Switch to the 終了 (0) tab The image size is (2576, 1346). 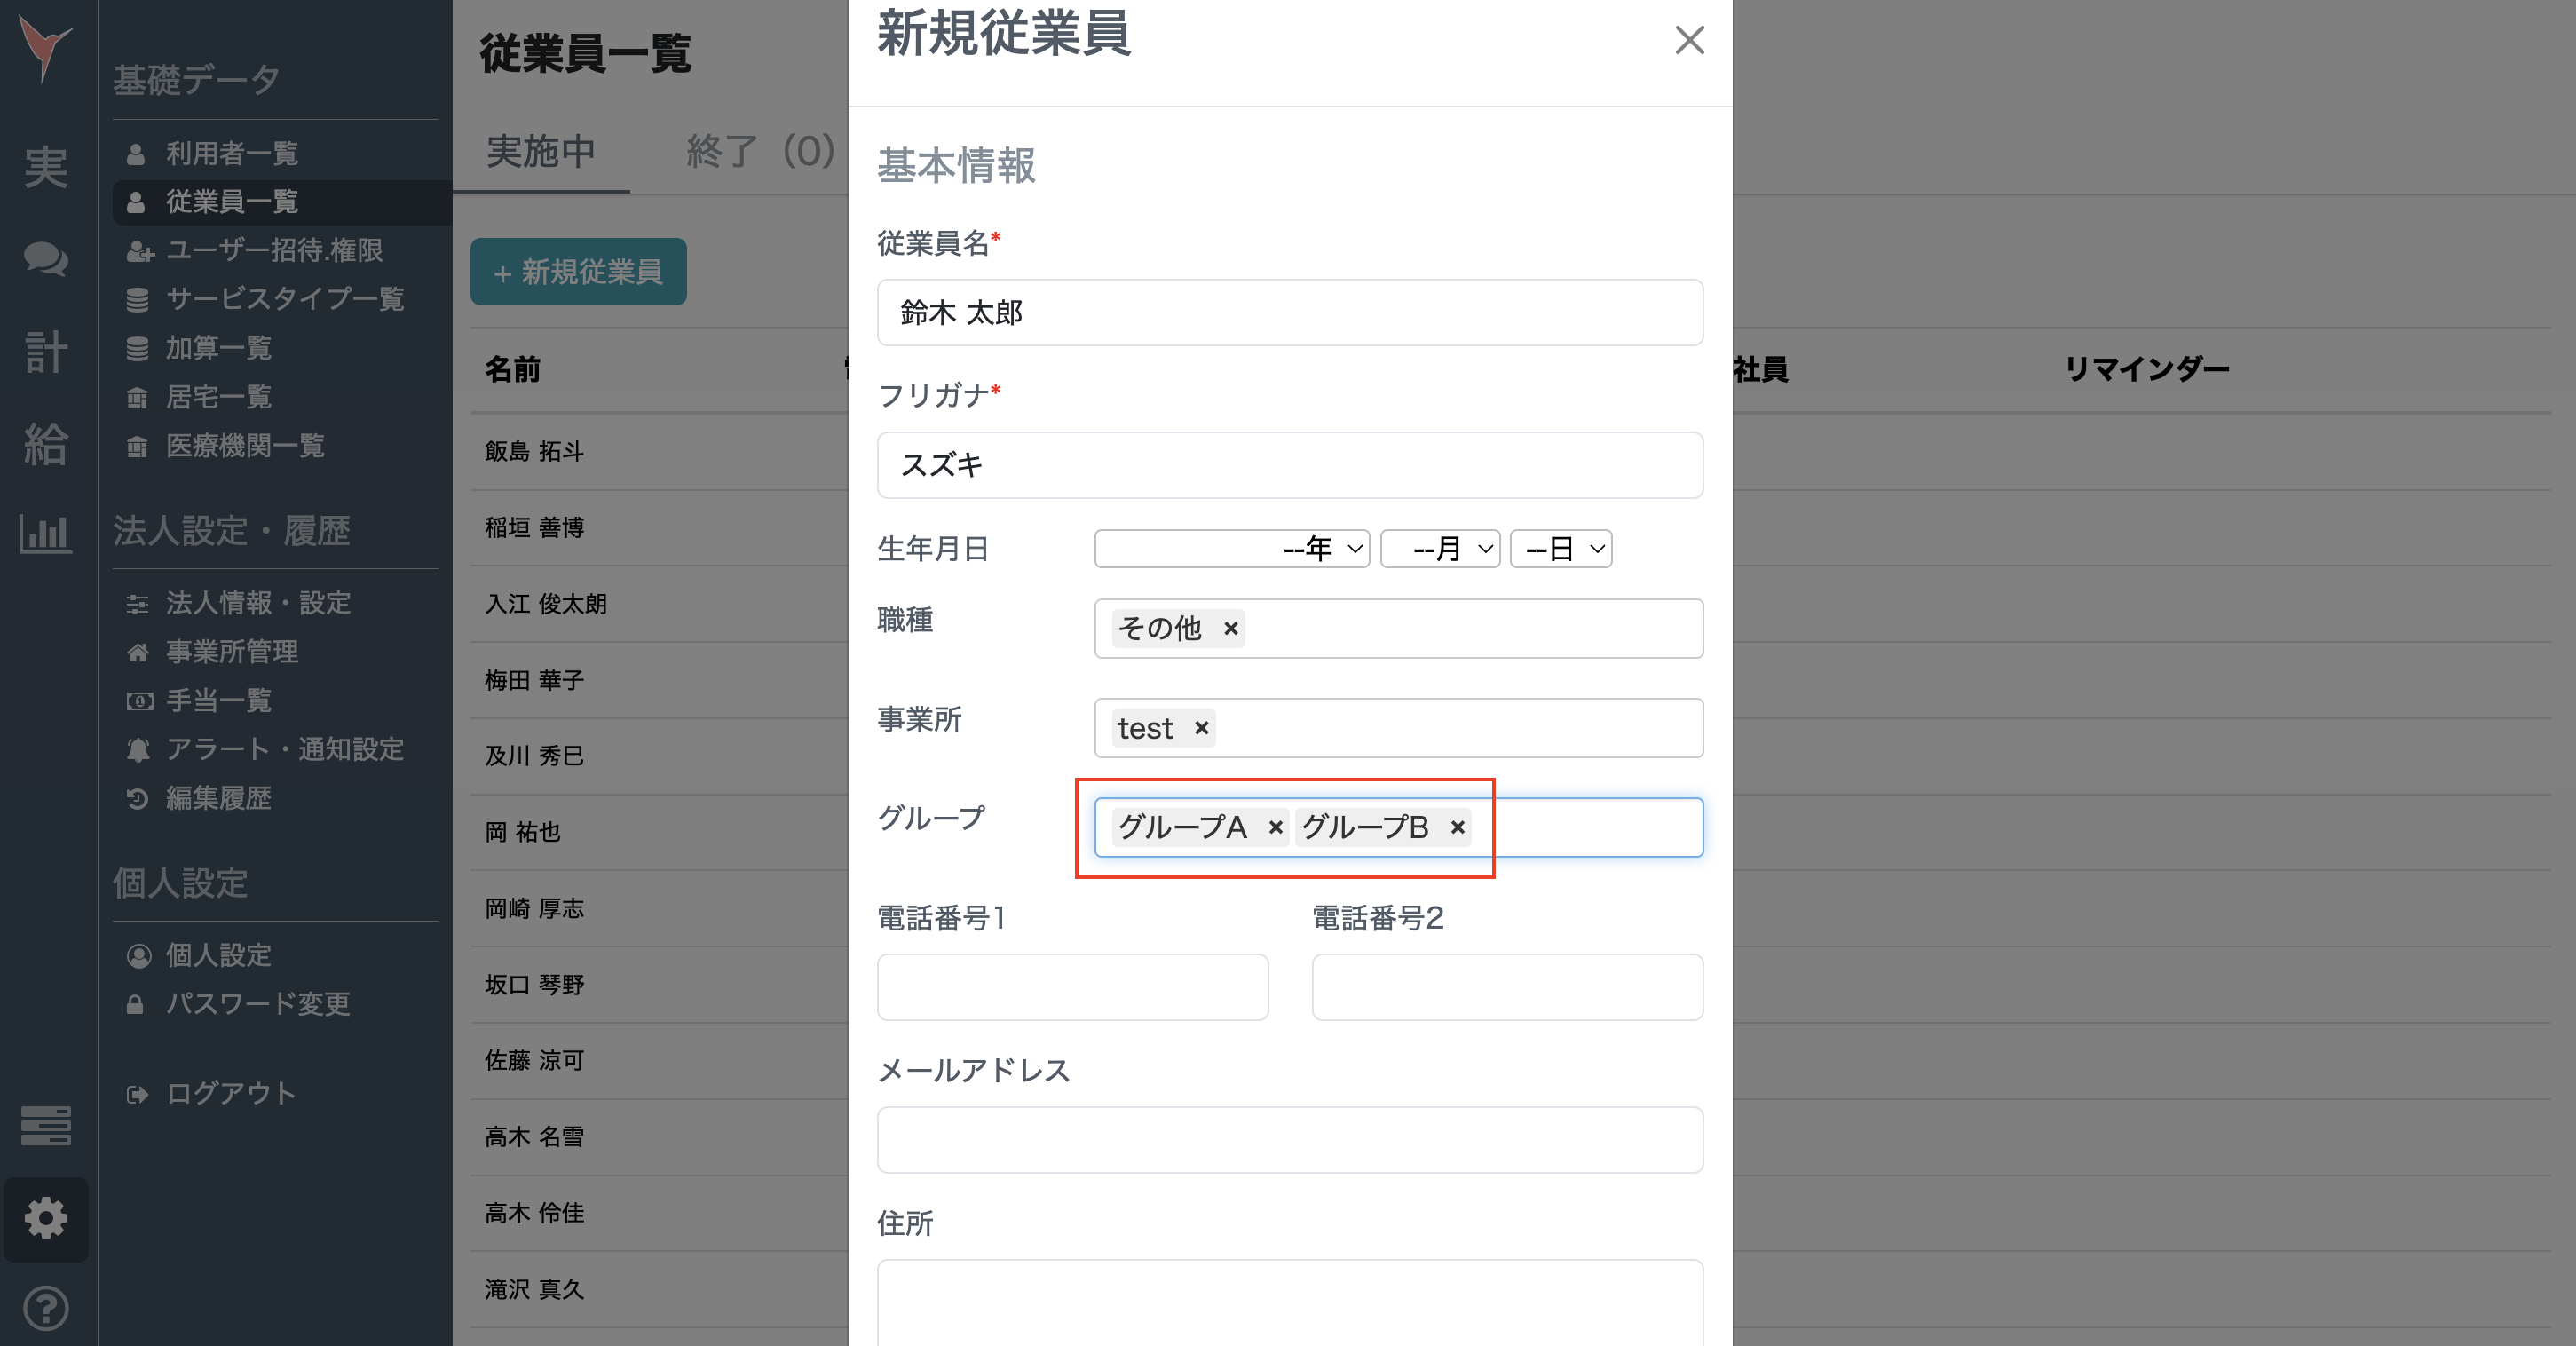pos(760,152)
